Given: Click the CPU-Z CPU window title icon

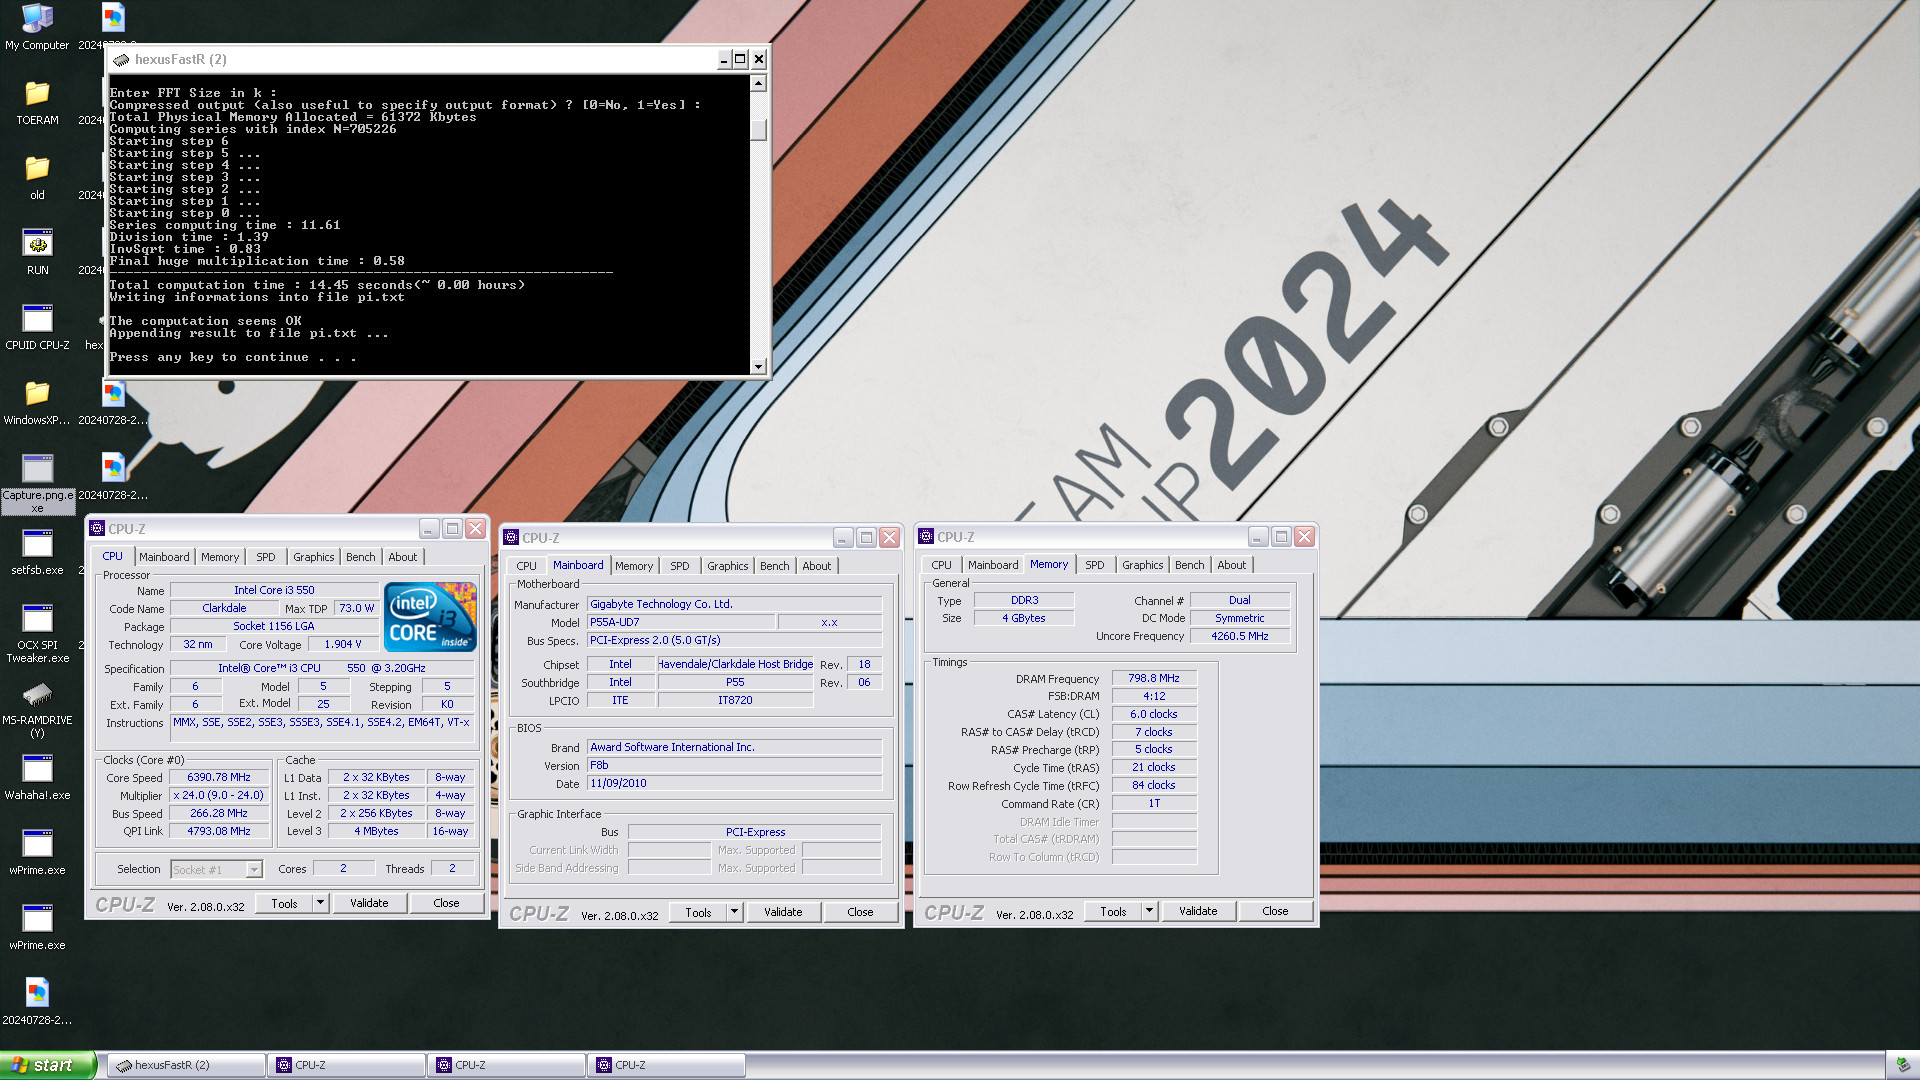Looking at the screenshot, I should tap(97, 528).
